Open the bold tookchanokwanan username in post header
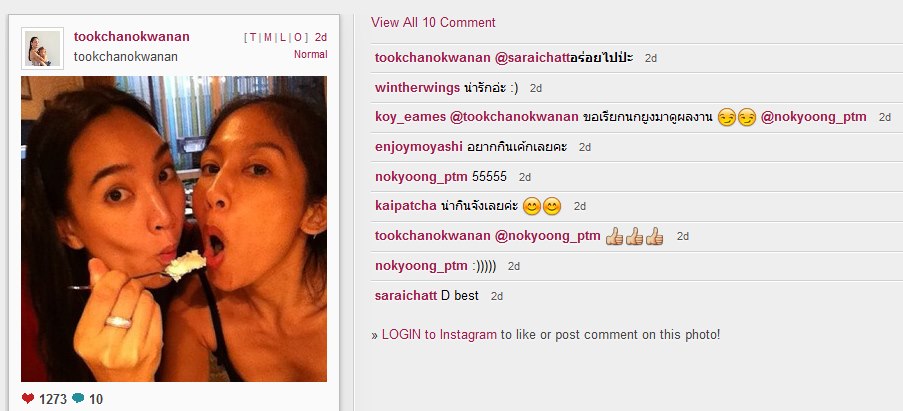The width and height of the screenshot is (903, 411). click(x=132, y=37)
